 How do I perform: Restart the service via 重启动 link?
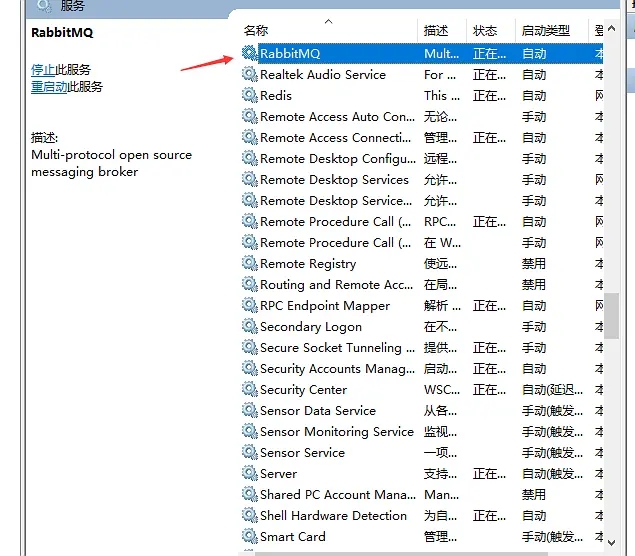click(49, 87)
